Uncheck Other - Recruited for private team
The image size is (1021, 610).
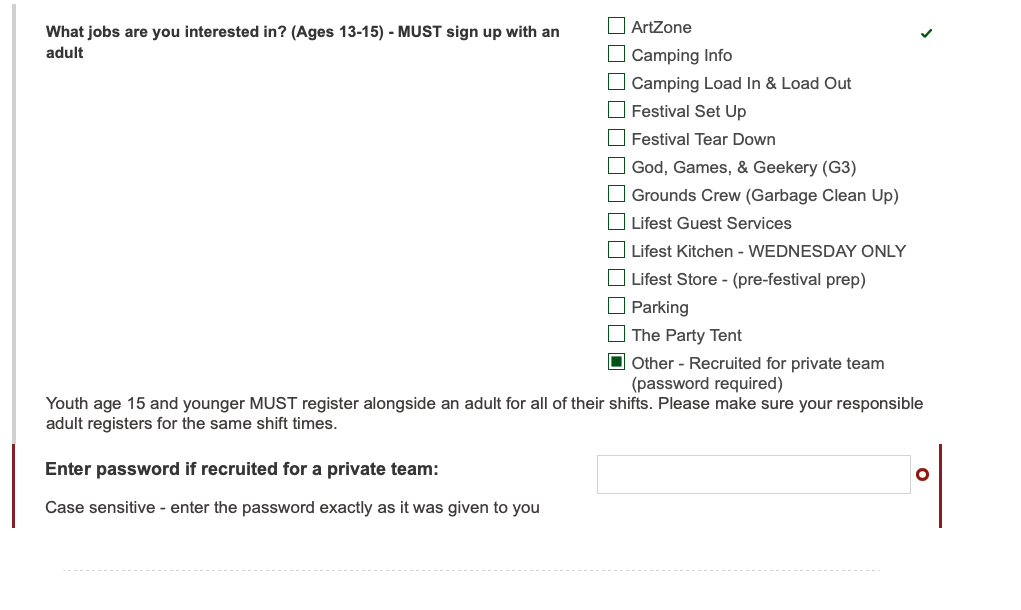tap(616, 361)
